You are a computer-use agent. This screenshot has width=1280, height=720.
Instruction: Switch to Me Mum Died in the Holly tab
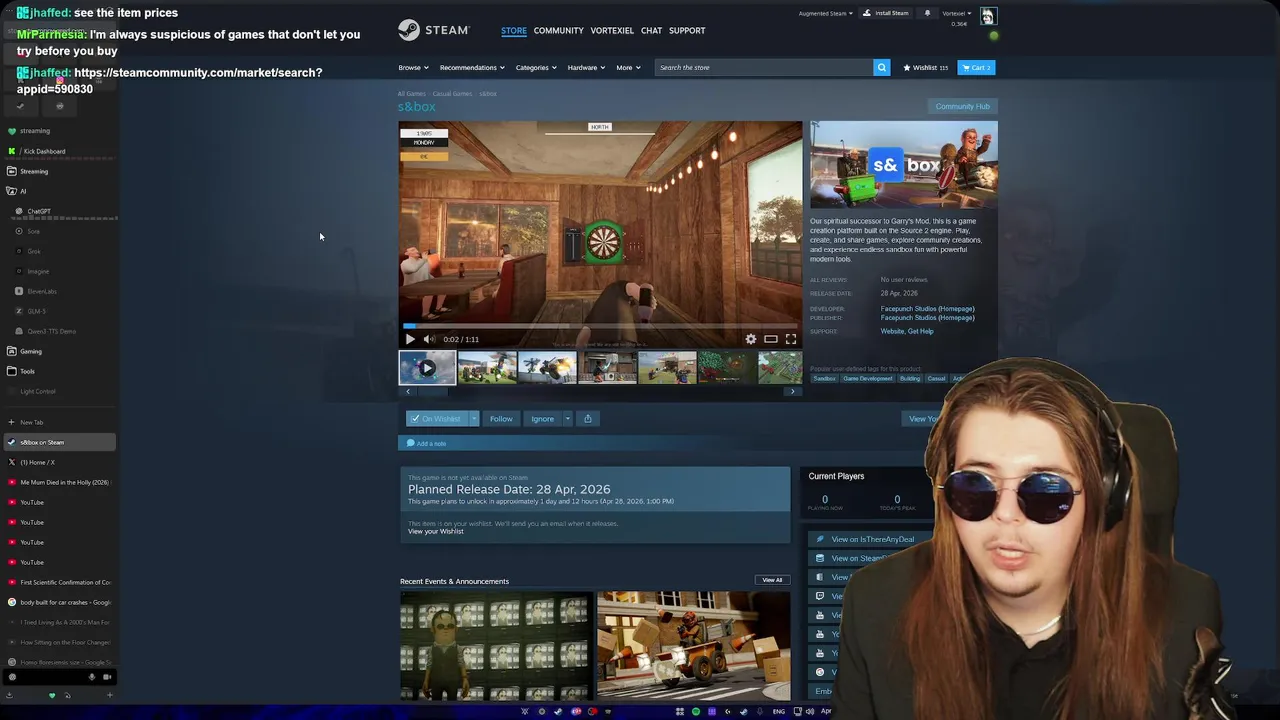point(59,482)
